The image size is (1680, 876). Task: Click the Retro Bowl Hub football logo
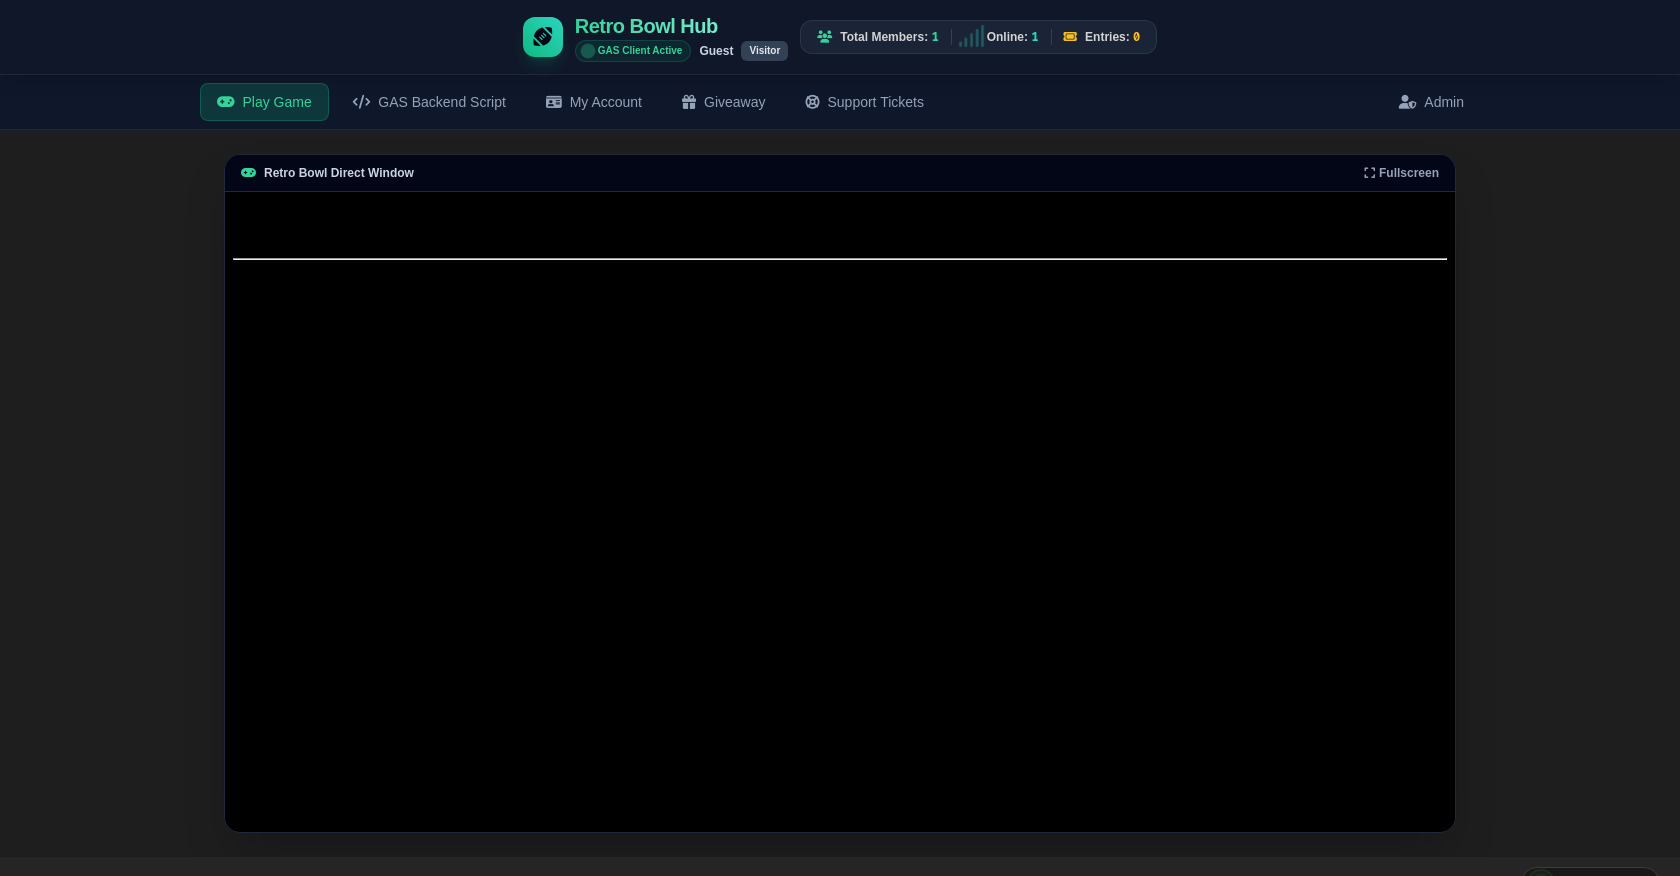point(543,37)
